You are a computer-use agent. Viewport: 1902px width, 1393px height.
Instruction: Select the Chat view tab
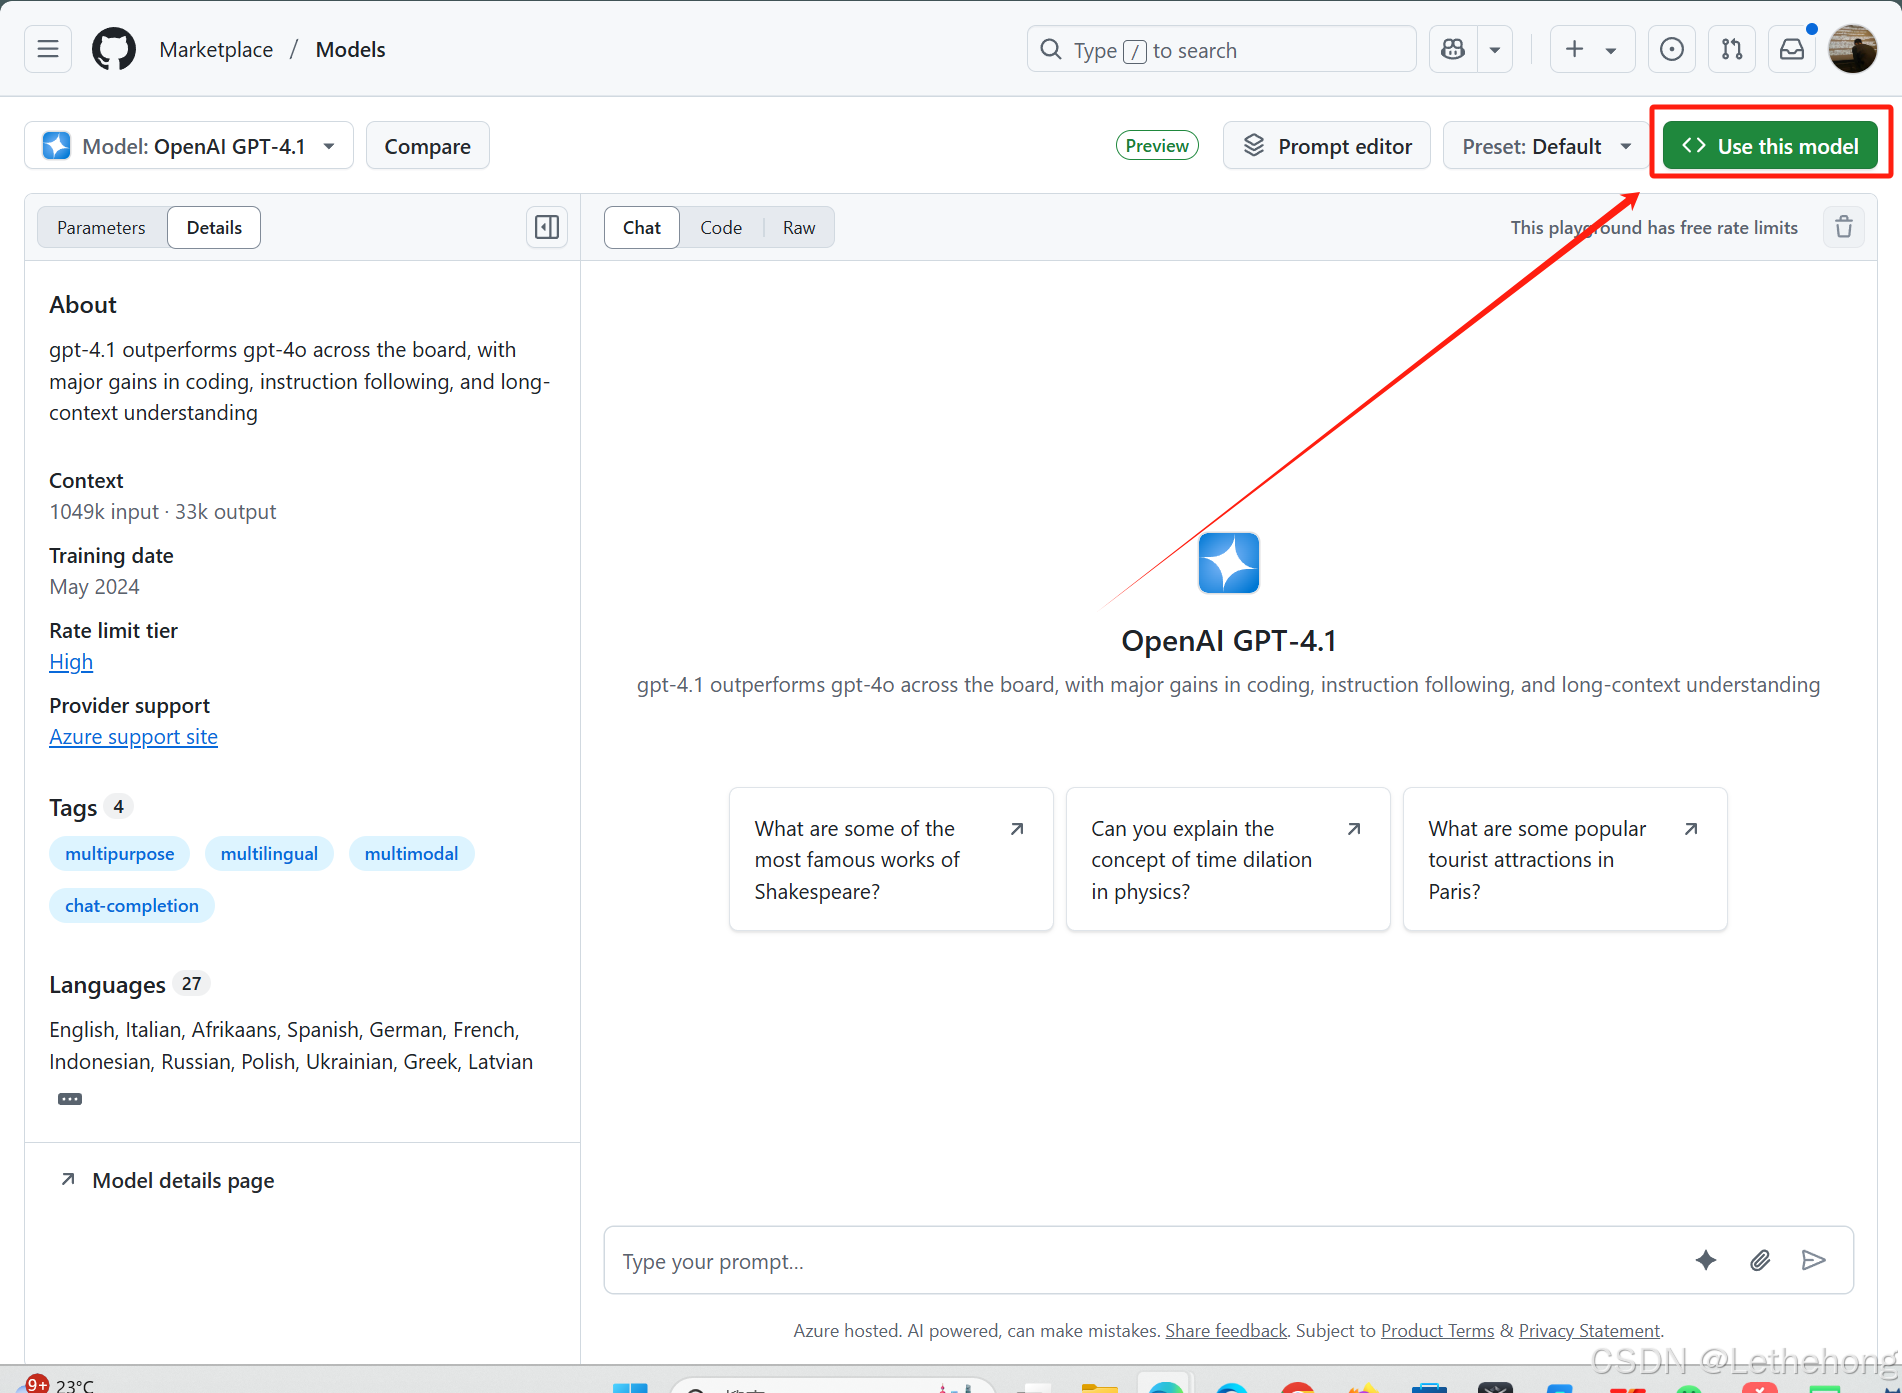[x=641, y=227]
